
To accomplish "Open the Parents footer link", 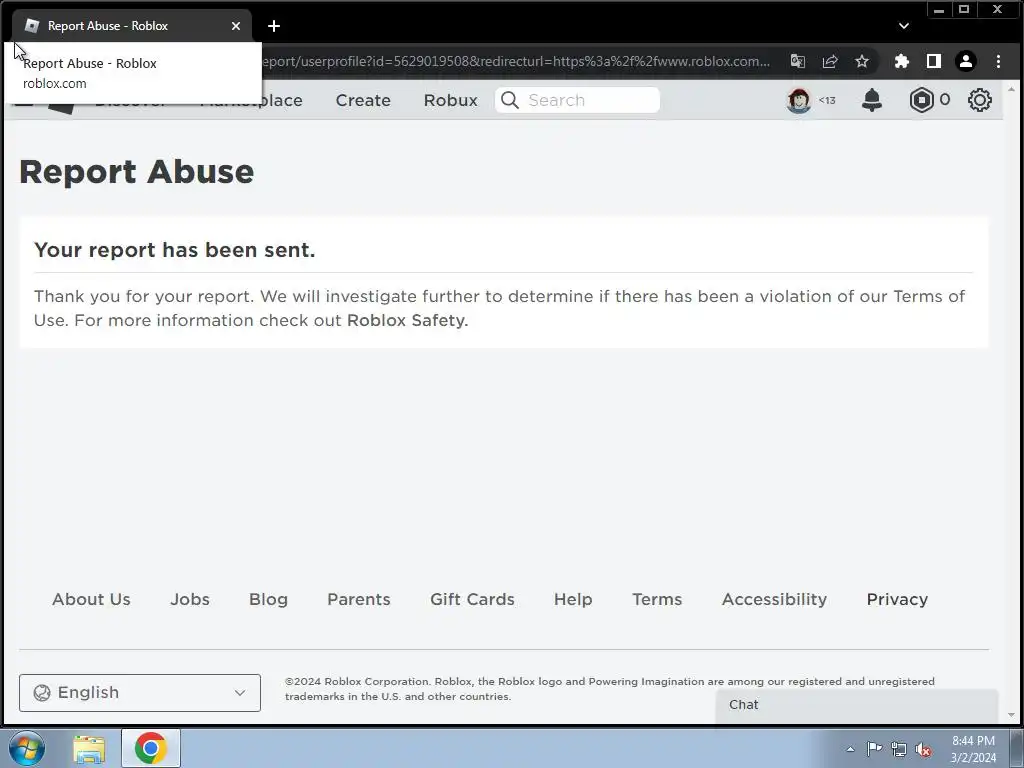I will 359,600.
